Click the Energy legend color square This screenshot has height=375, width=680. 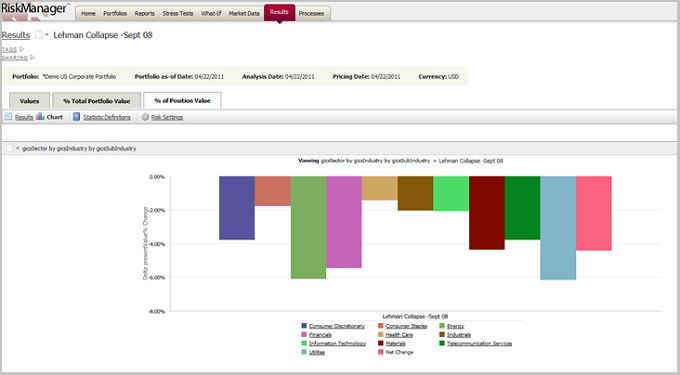click(442, 326)
